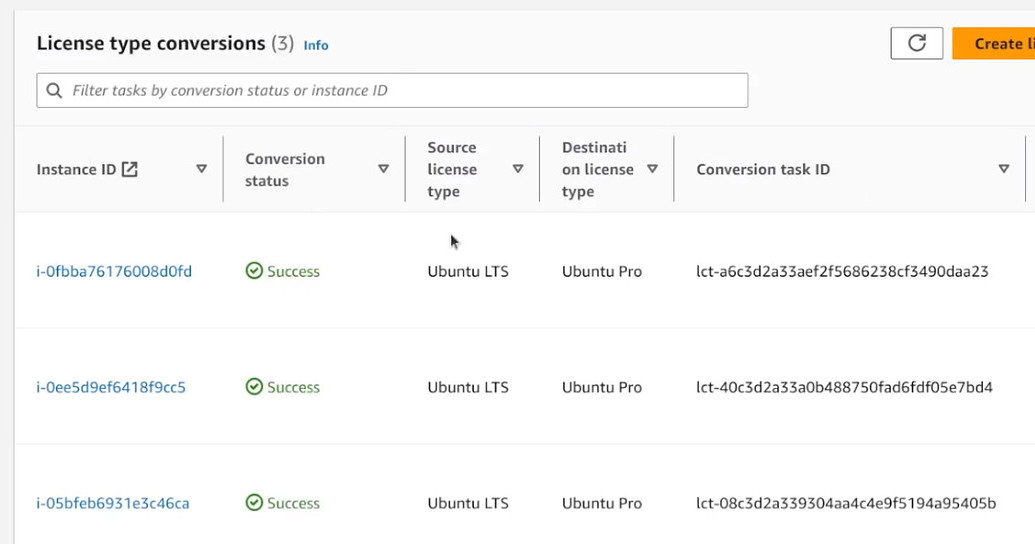Image resolution: width=1035 pixels, height=544 pixels.
Task: Sort by Instance ID column arrow
Action: 201,169
